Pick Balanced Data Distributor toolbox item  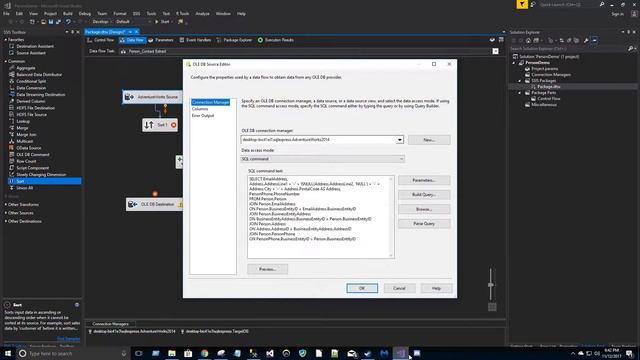click(x=39, y=75)
